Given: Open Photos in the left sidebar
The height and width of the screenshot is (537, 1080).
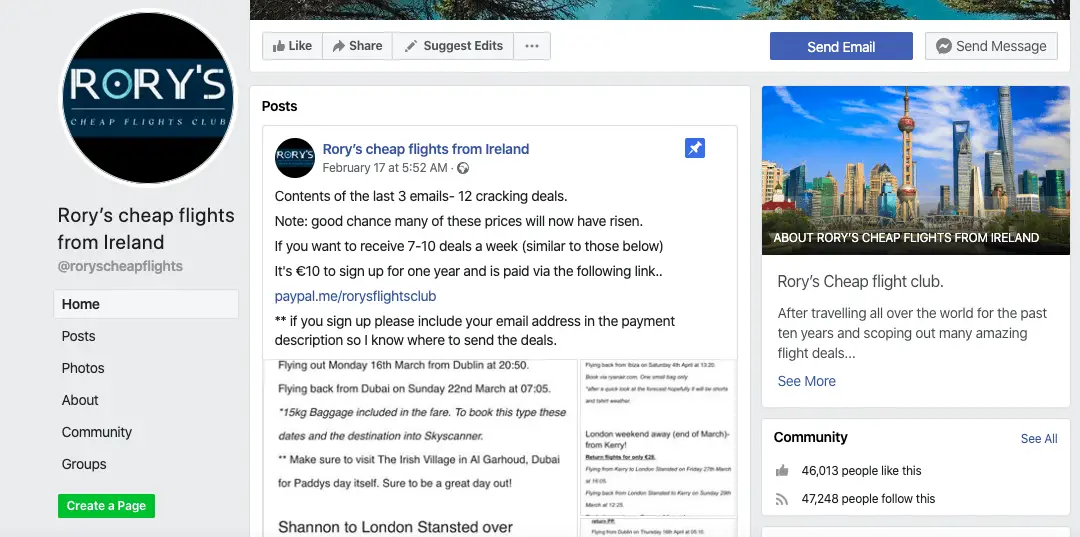Looking at the screenshot, I should point(83,368).
